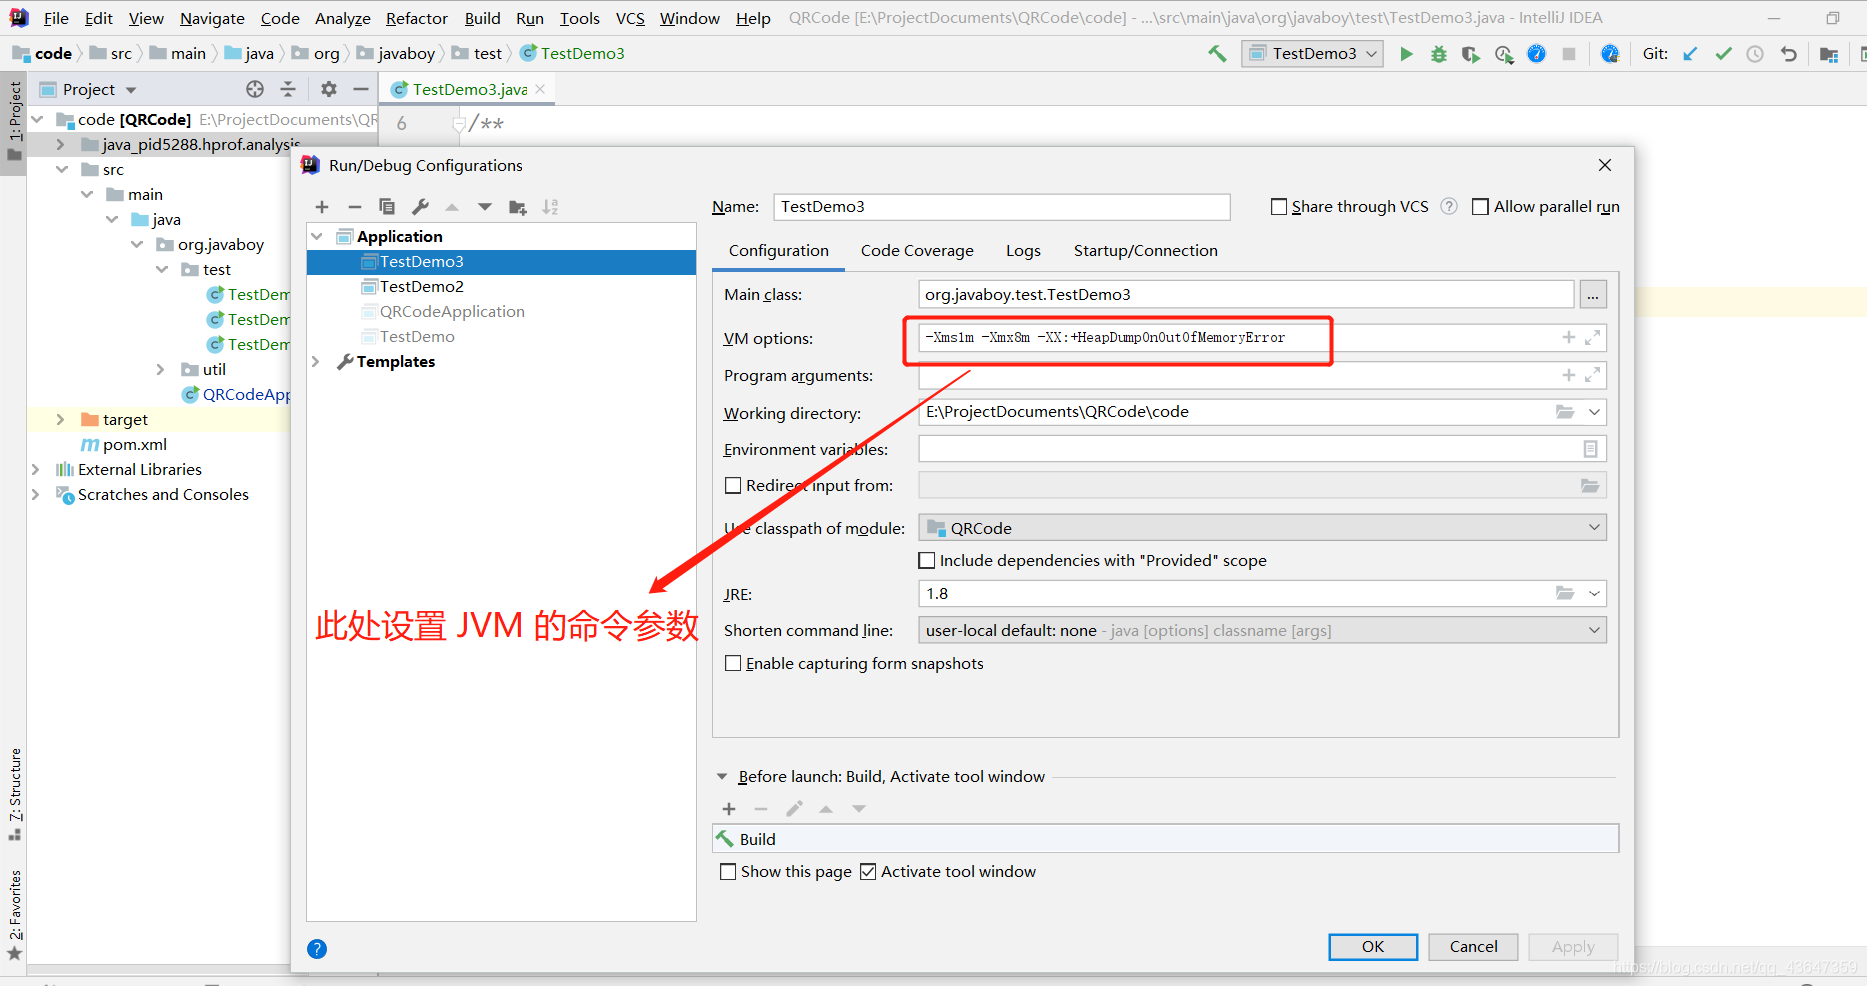Screen dimensions: 1867x986
Task: Expand VM options field icon
Action: click(x=1592, y=338)
